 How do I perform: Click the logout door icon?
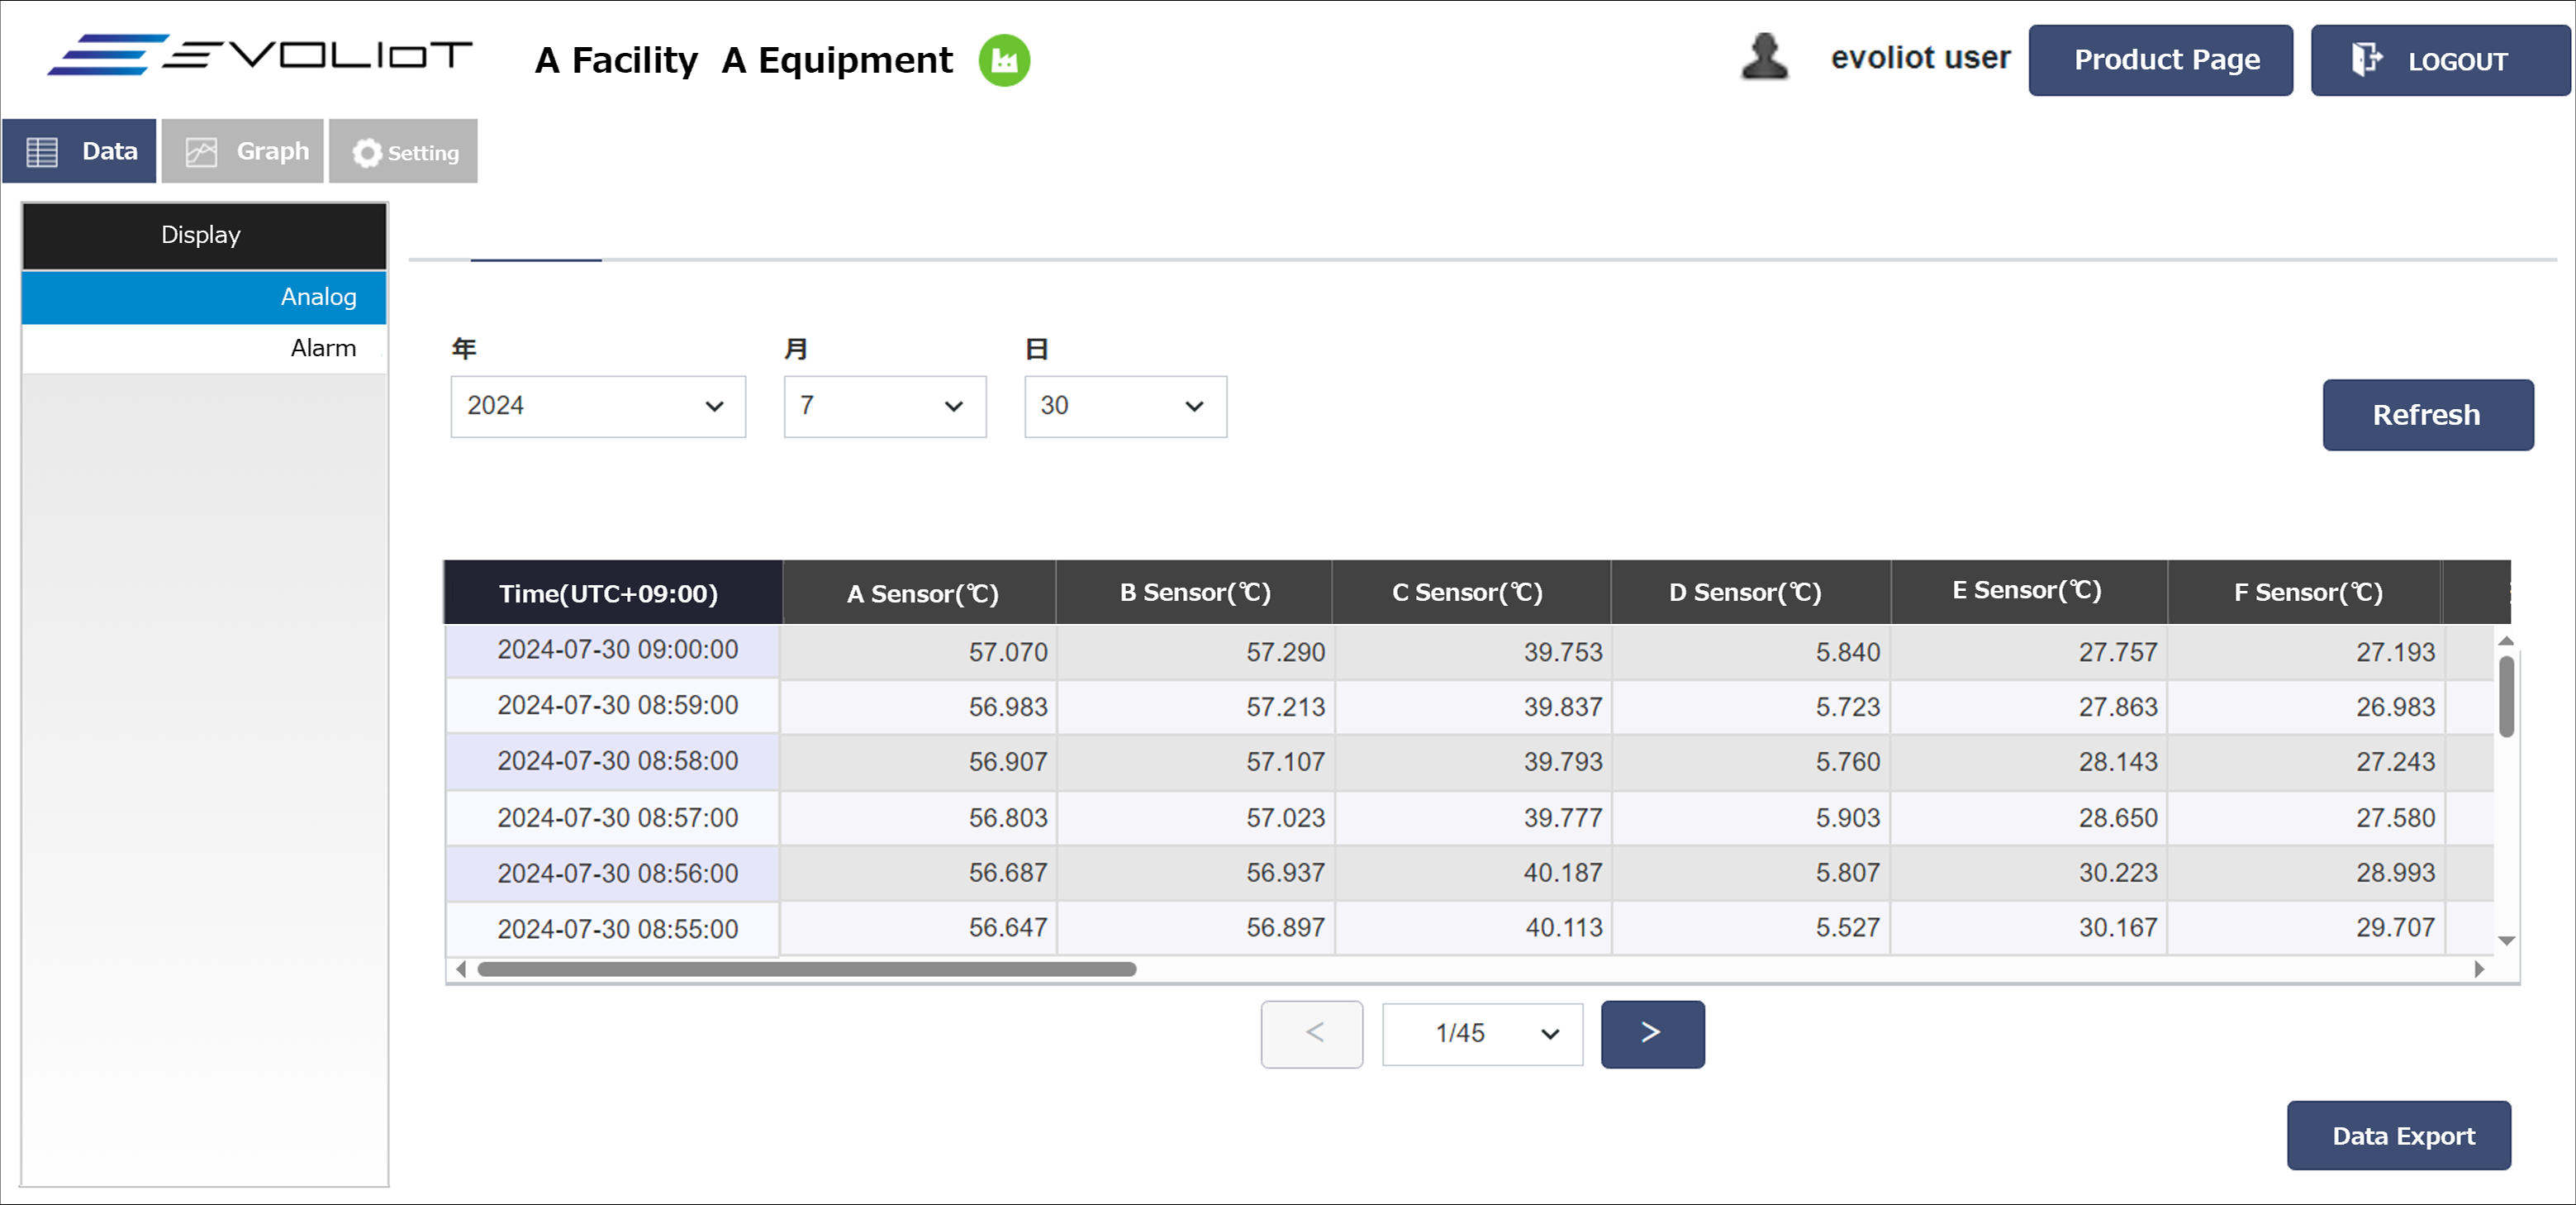pos(2365,60)
